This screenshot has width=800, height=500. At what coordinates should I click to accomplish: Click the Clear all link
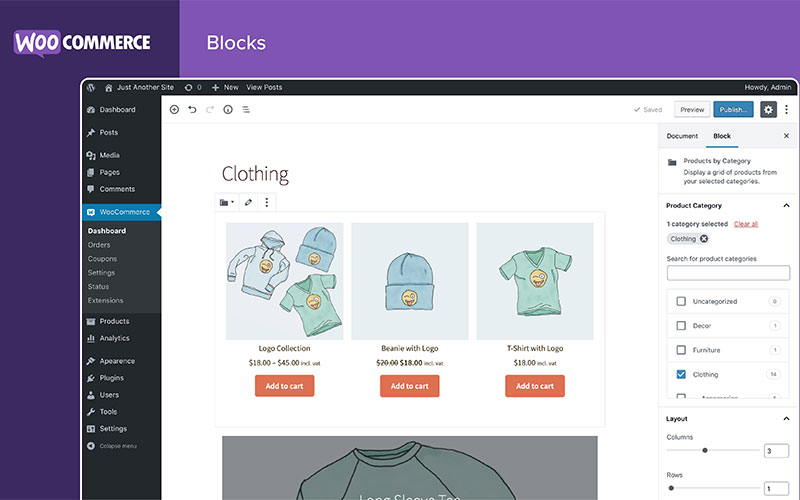coord(745,224)
